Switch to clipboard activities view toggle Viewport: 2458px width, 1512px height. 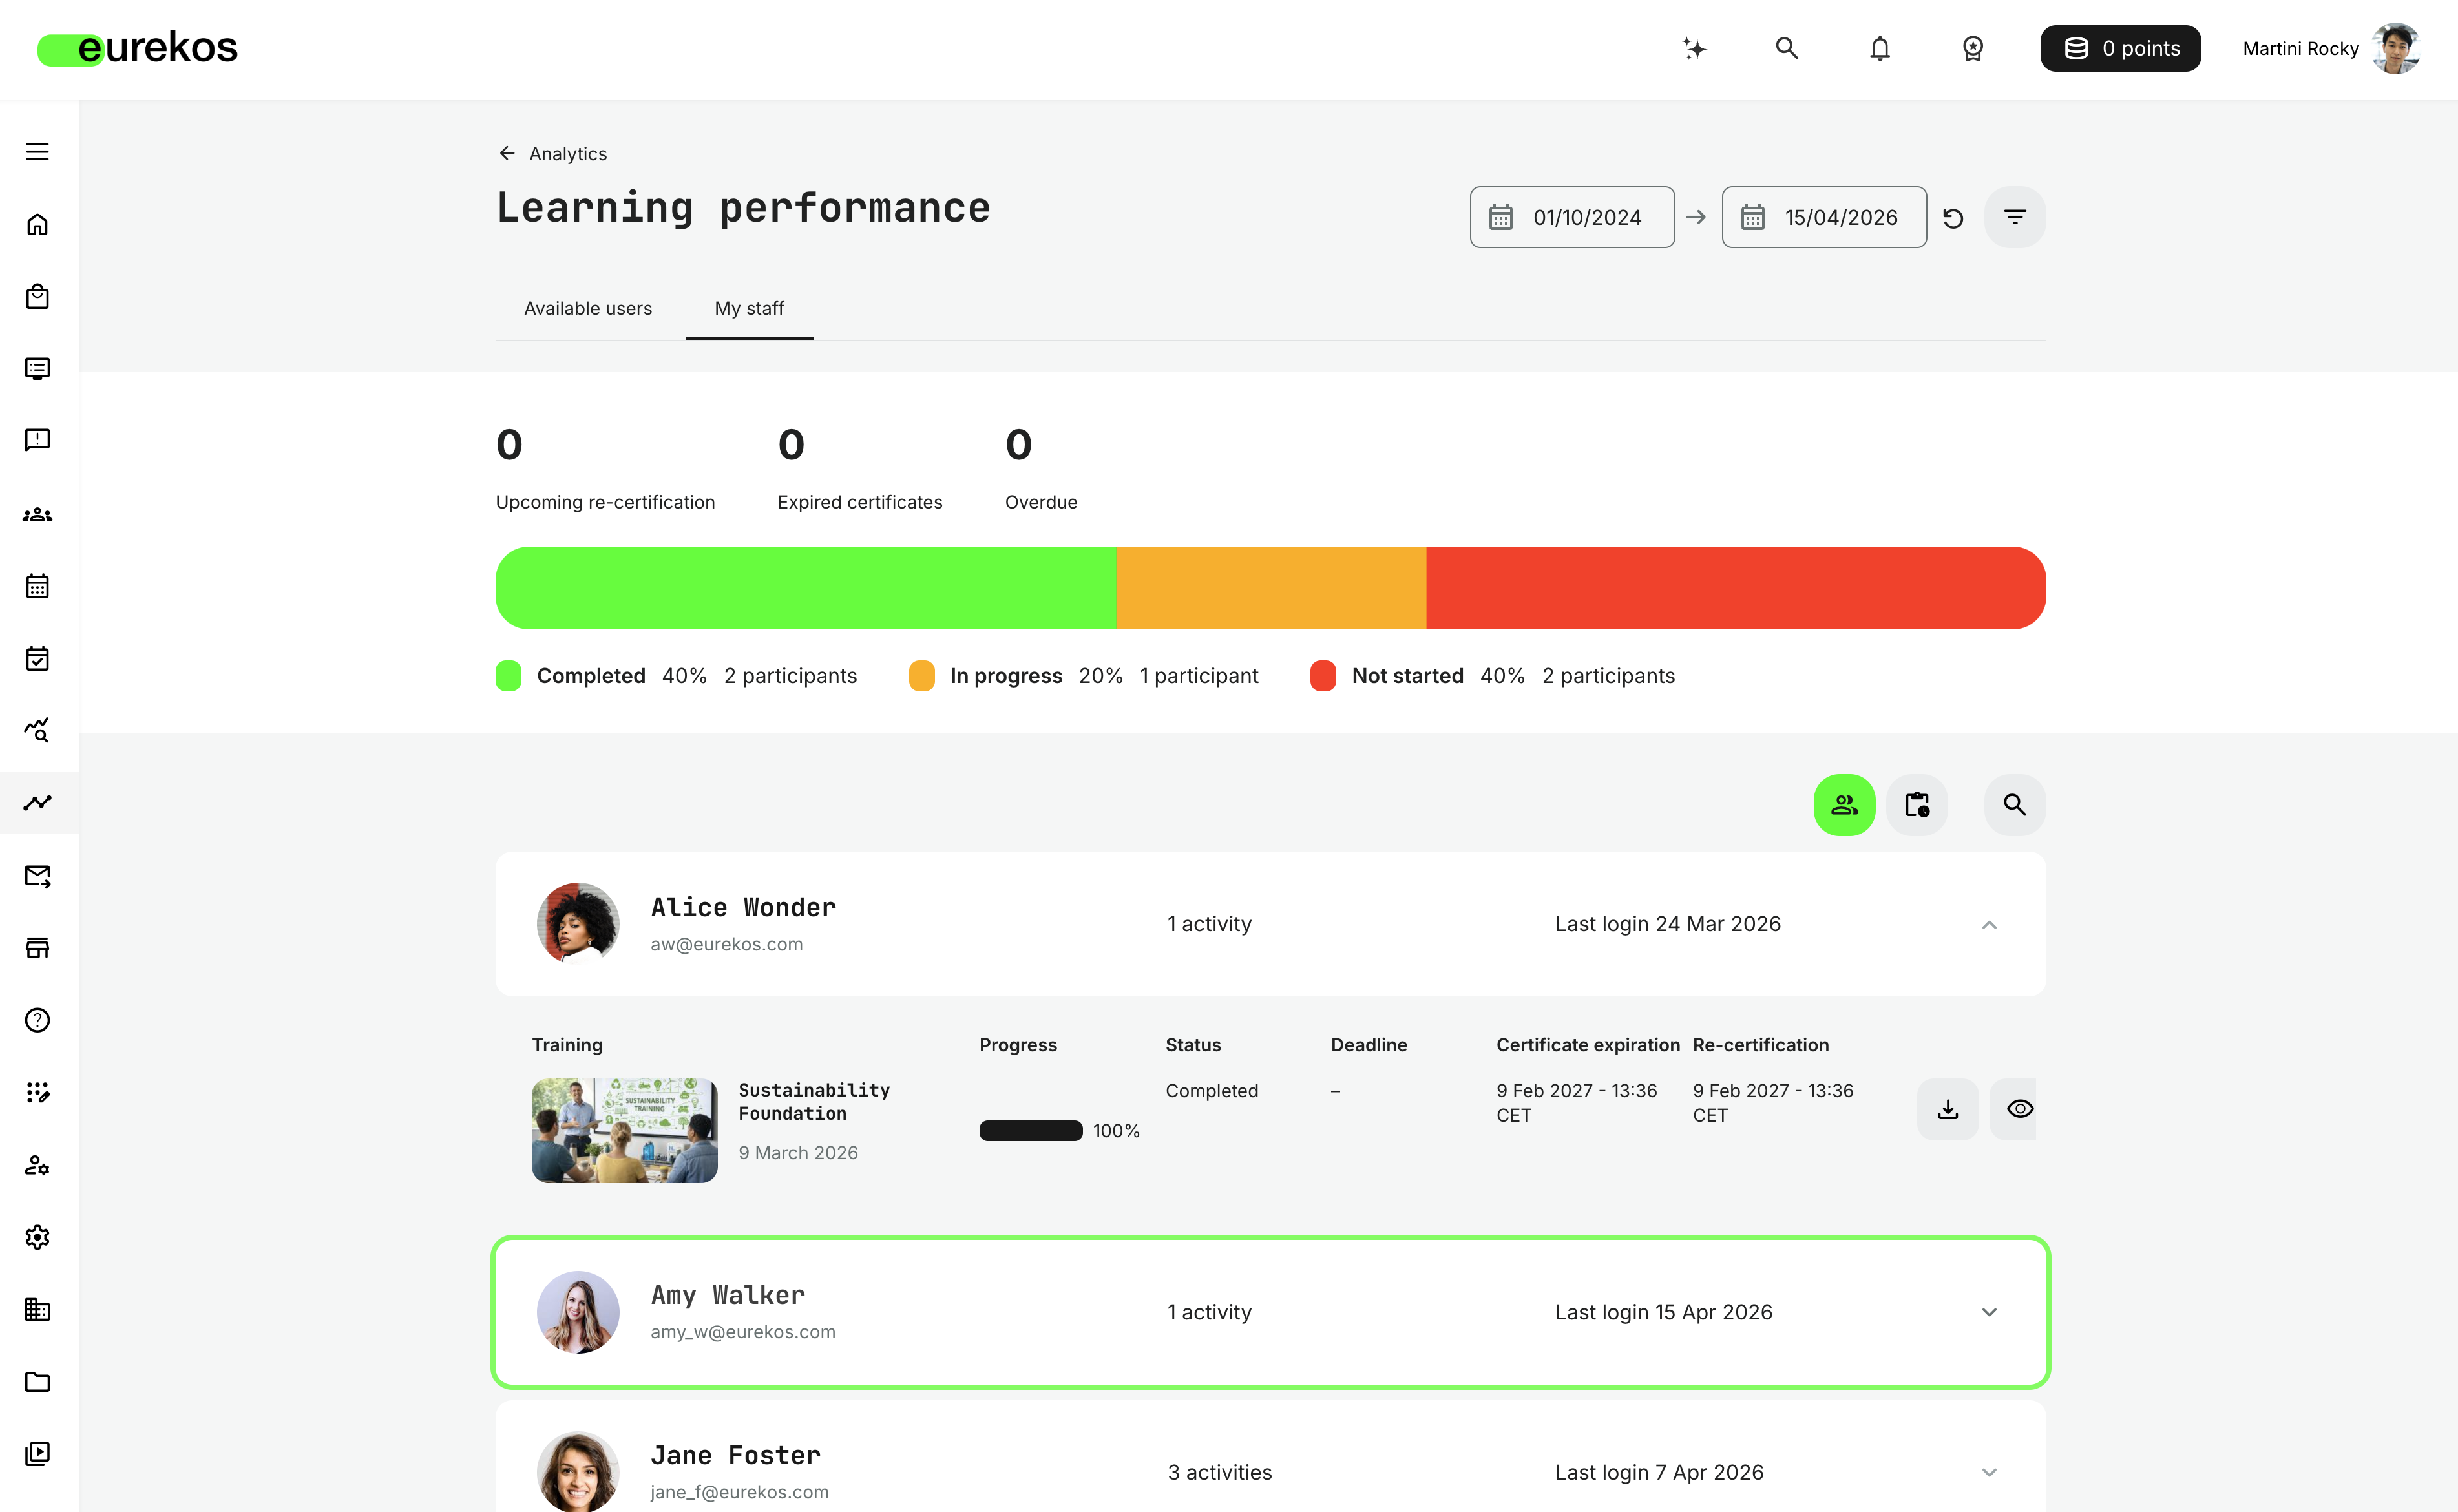tap(1917, 805)
